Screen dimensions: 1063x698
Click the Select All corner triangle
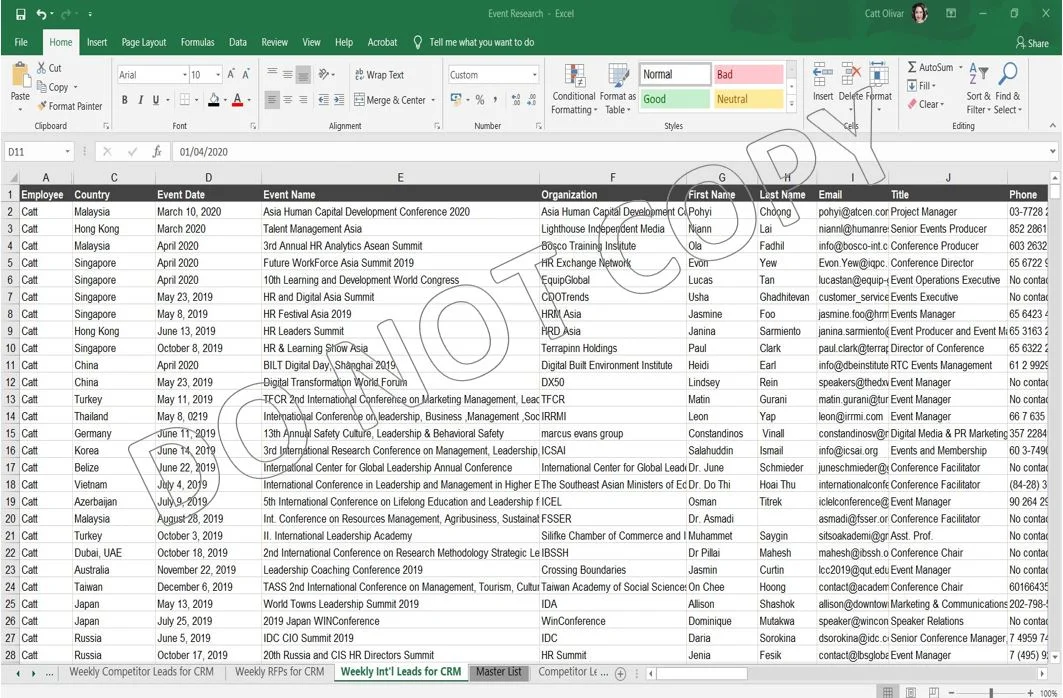[x=12, y=178]
